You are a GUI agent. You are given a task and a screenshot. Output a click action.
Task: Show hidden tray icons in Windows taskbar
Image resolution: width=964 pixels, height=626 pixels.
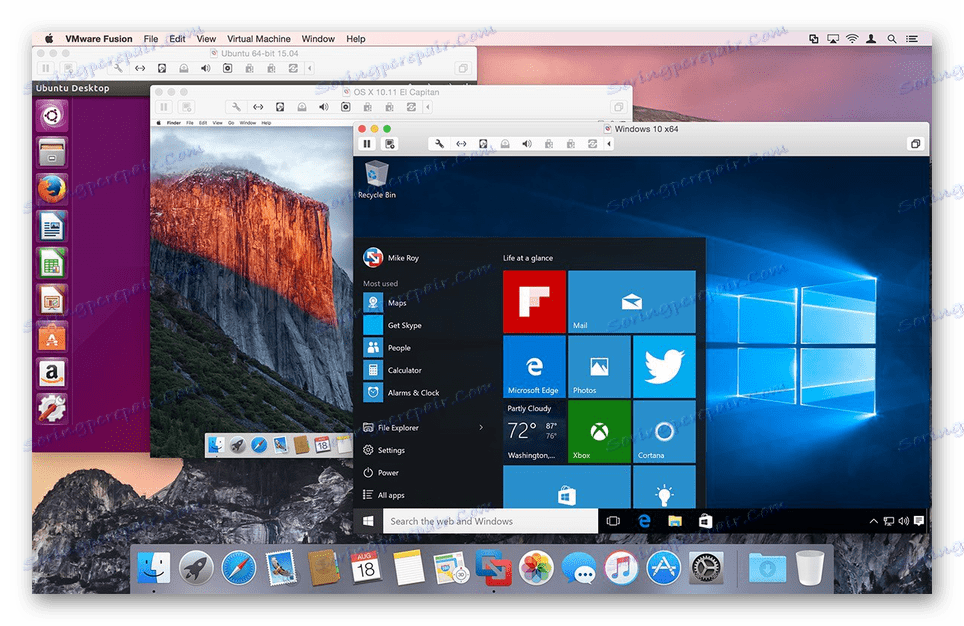[x=873, y=521]
